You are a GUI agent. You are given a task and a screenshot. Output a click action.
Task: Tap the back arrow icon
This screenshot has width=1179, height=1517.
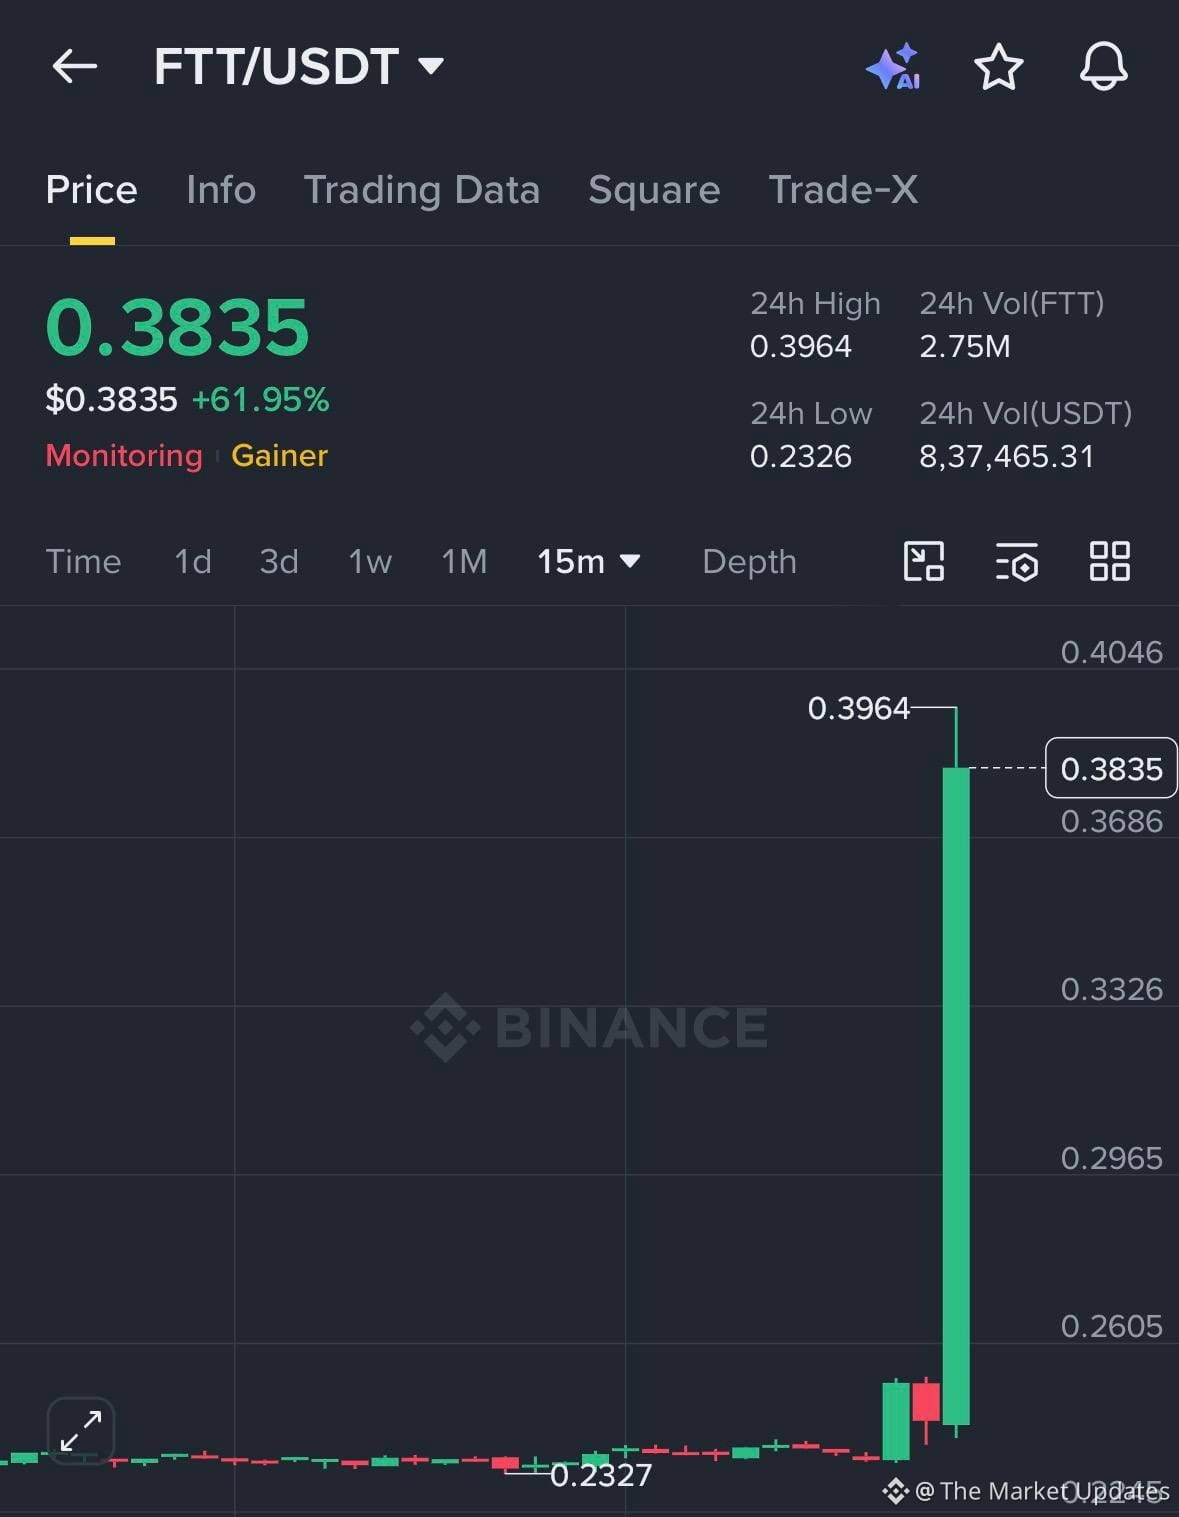point(75,67)
